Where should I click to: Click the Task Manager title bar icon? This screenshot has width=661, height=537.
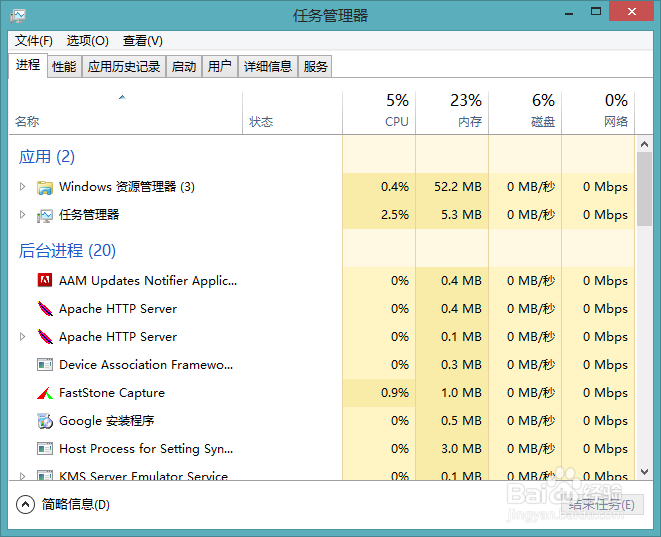18,16
